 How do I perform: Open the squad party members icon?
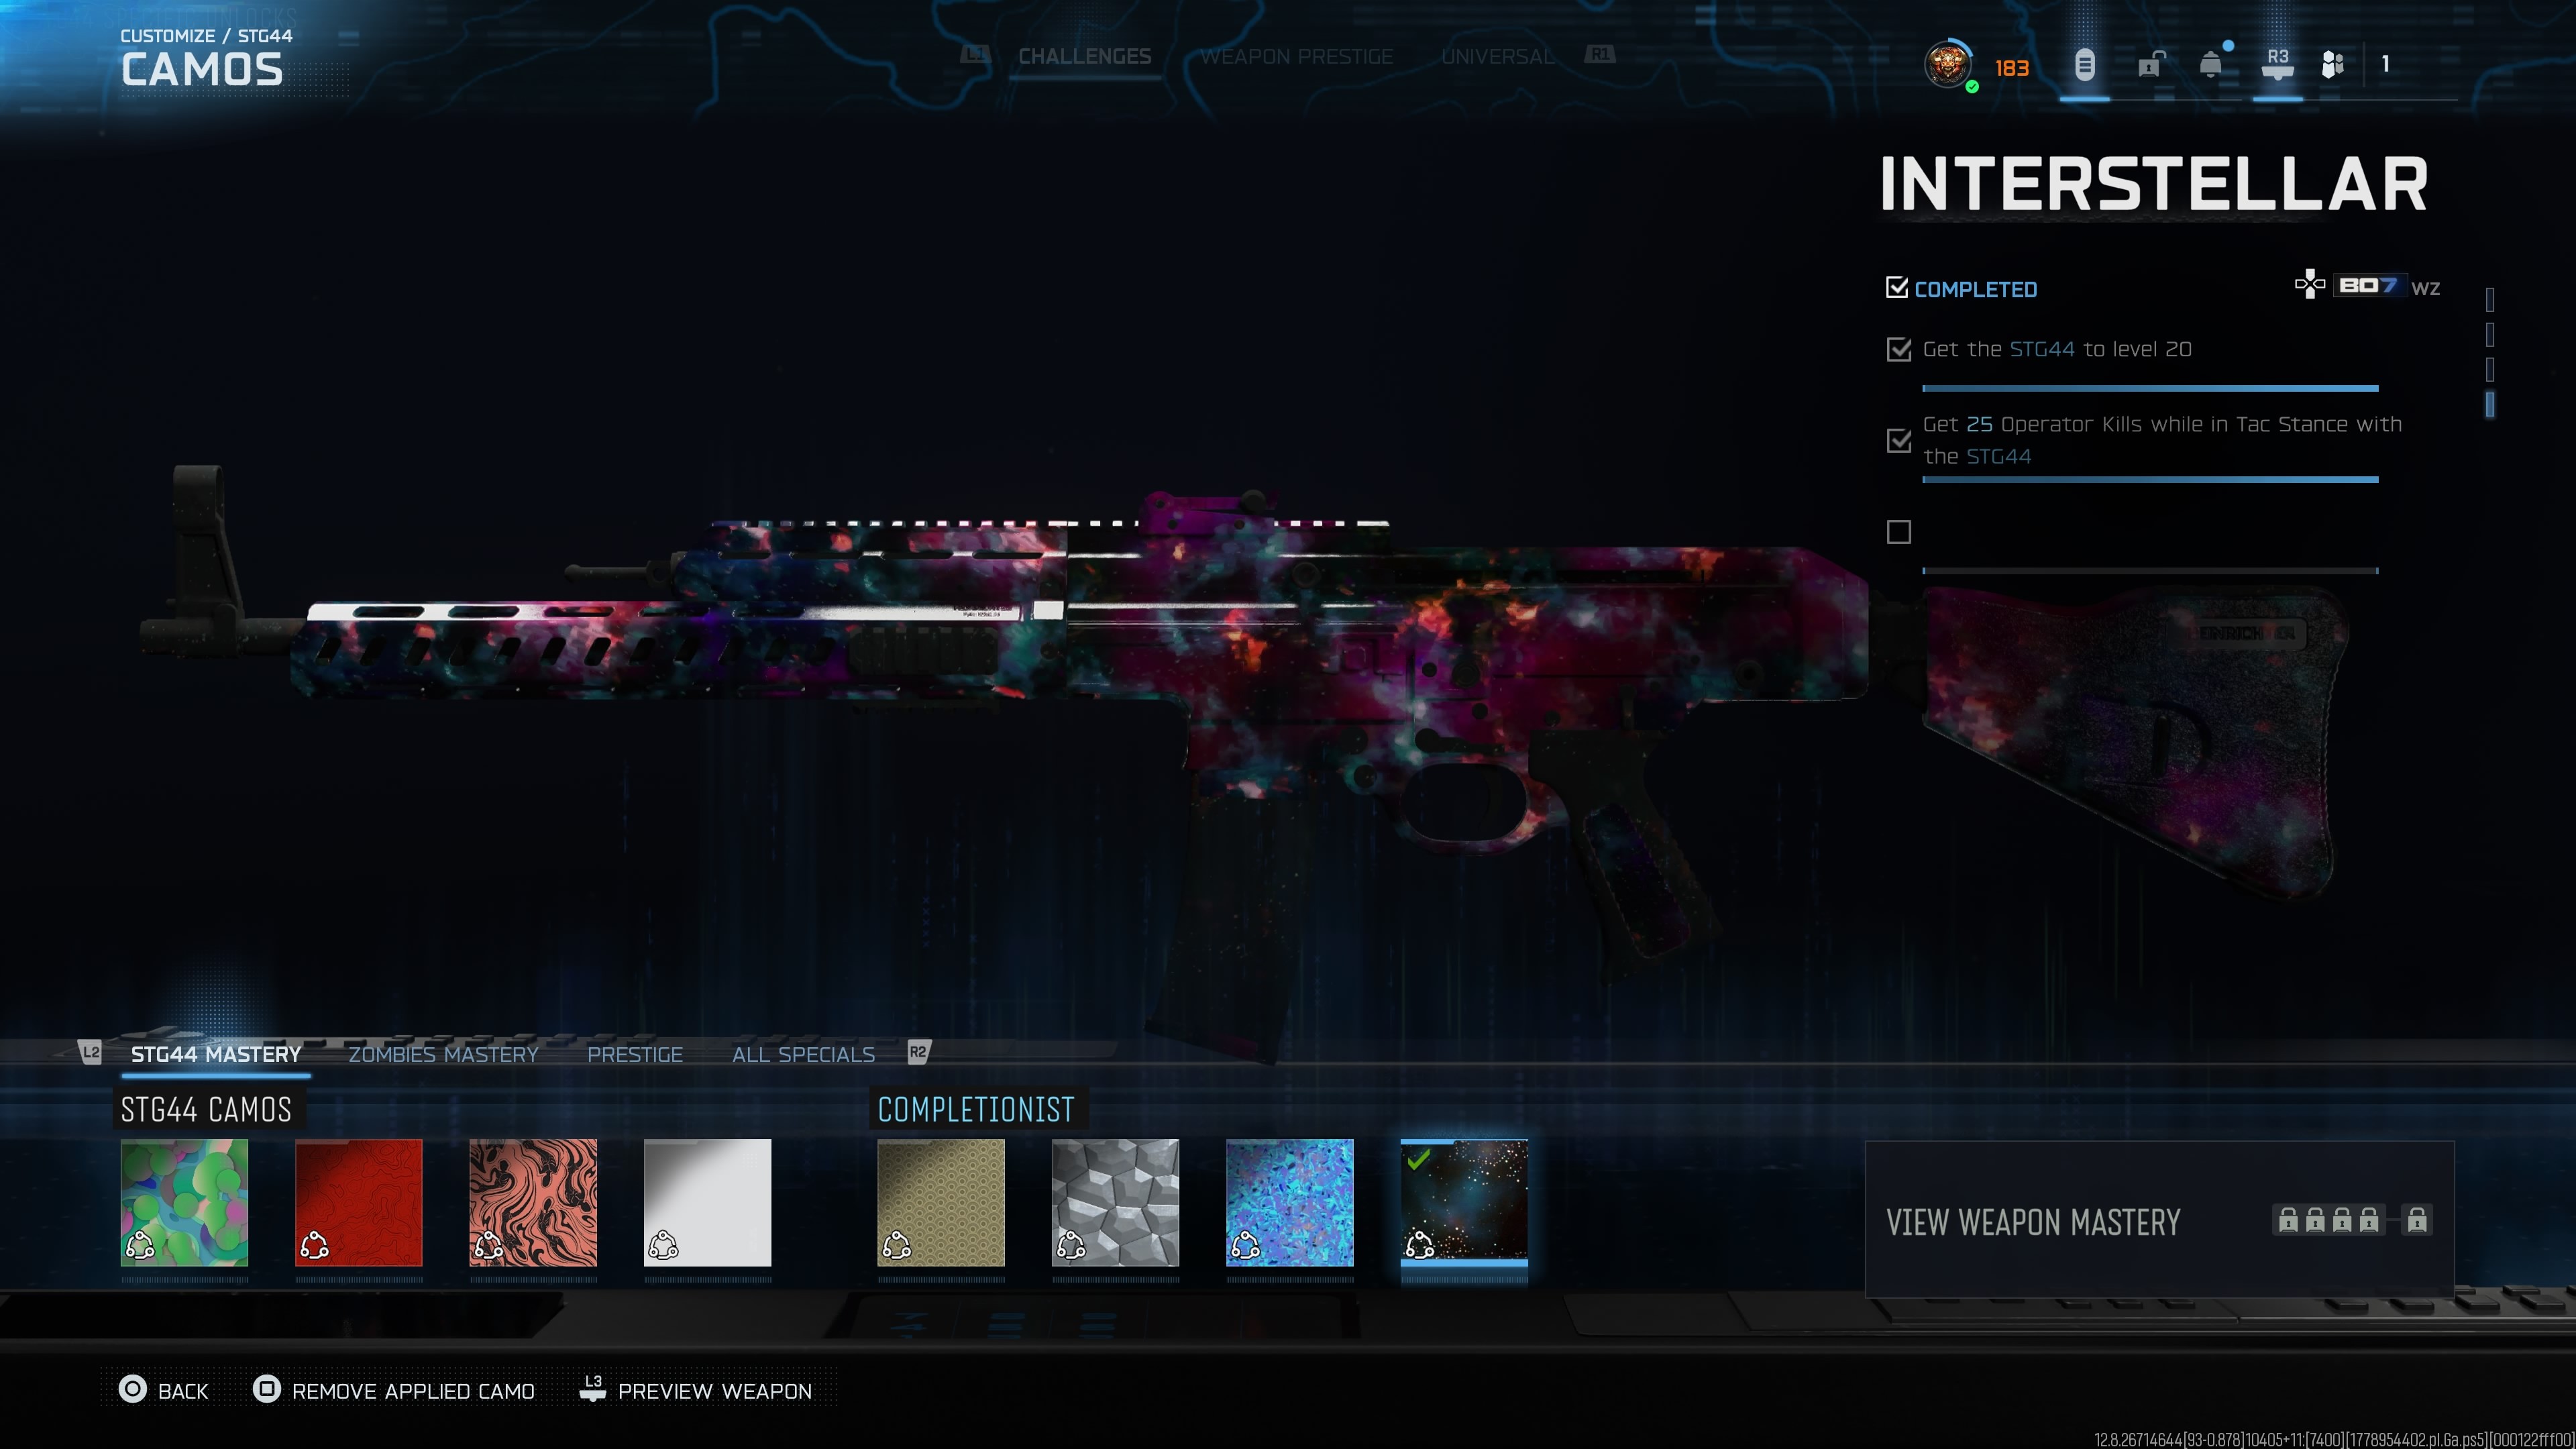click(x=2332, y=65)
